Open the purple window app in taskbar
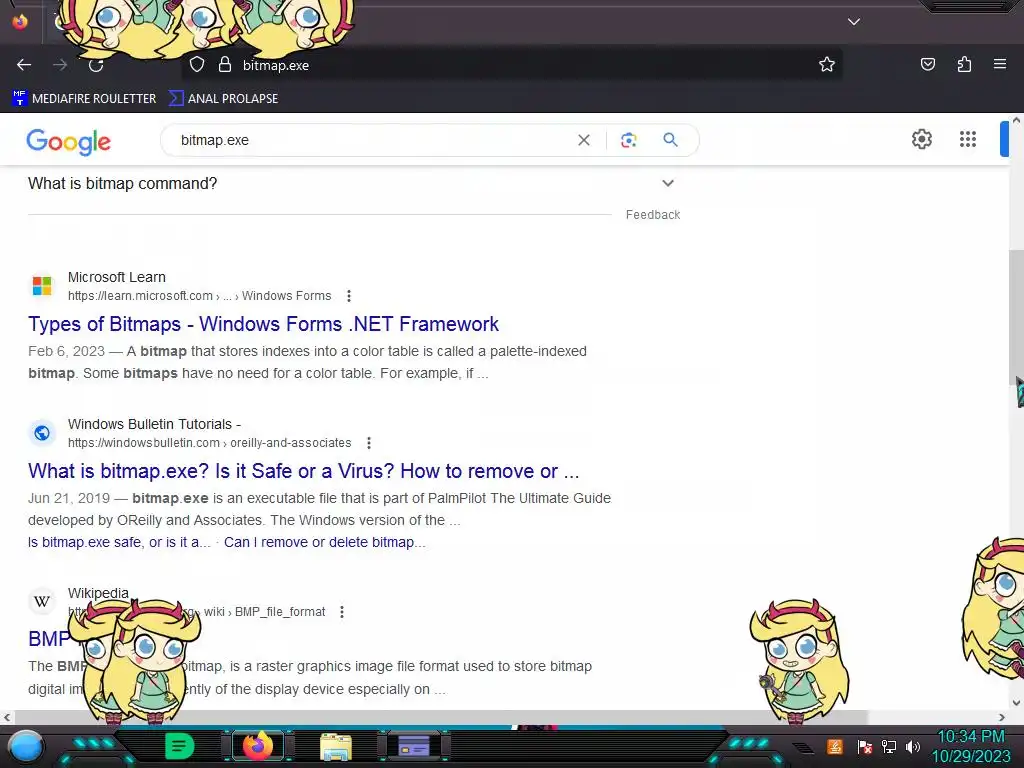This screenshot has width=1024, height=768. (413, 746)
